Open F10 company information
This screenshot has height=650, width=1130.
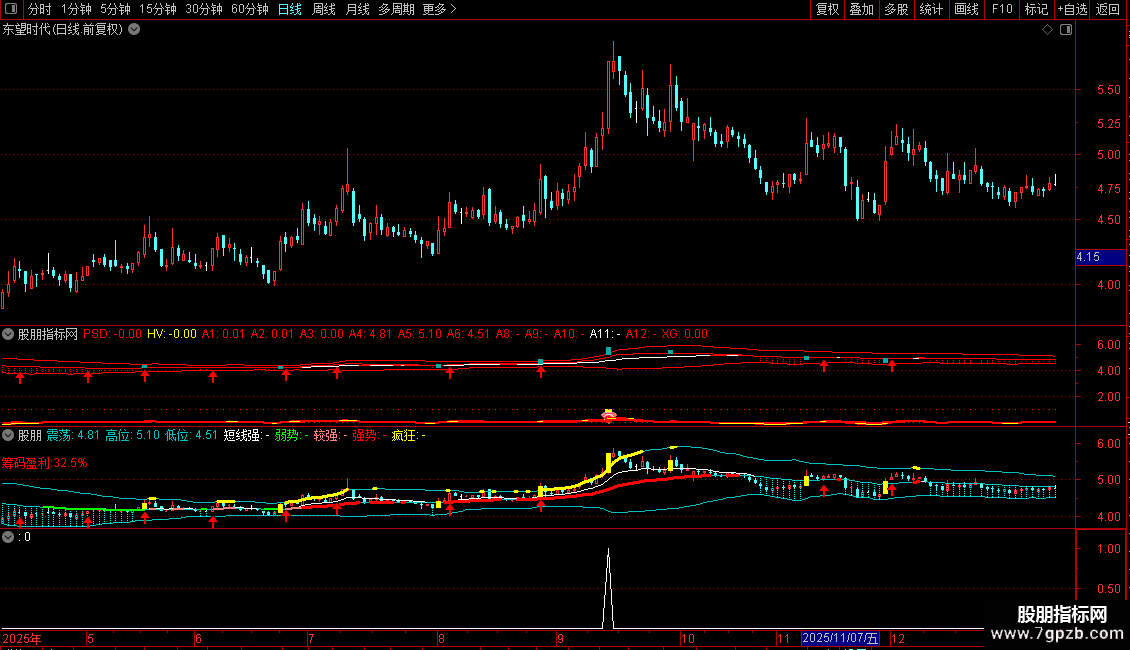(x=1002, y=9)
